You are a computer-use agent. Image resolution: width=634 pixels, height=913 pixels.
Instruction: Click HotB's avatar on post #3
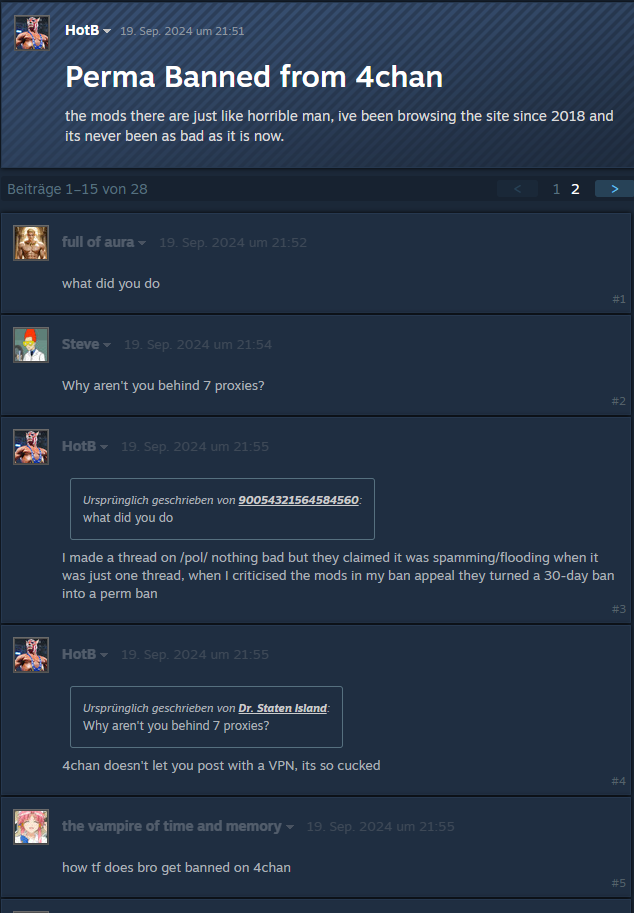(31, 447)
